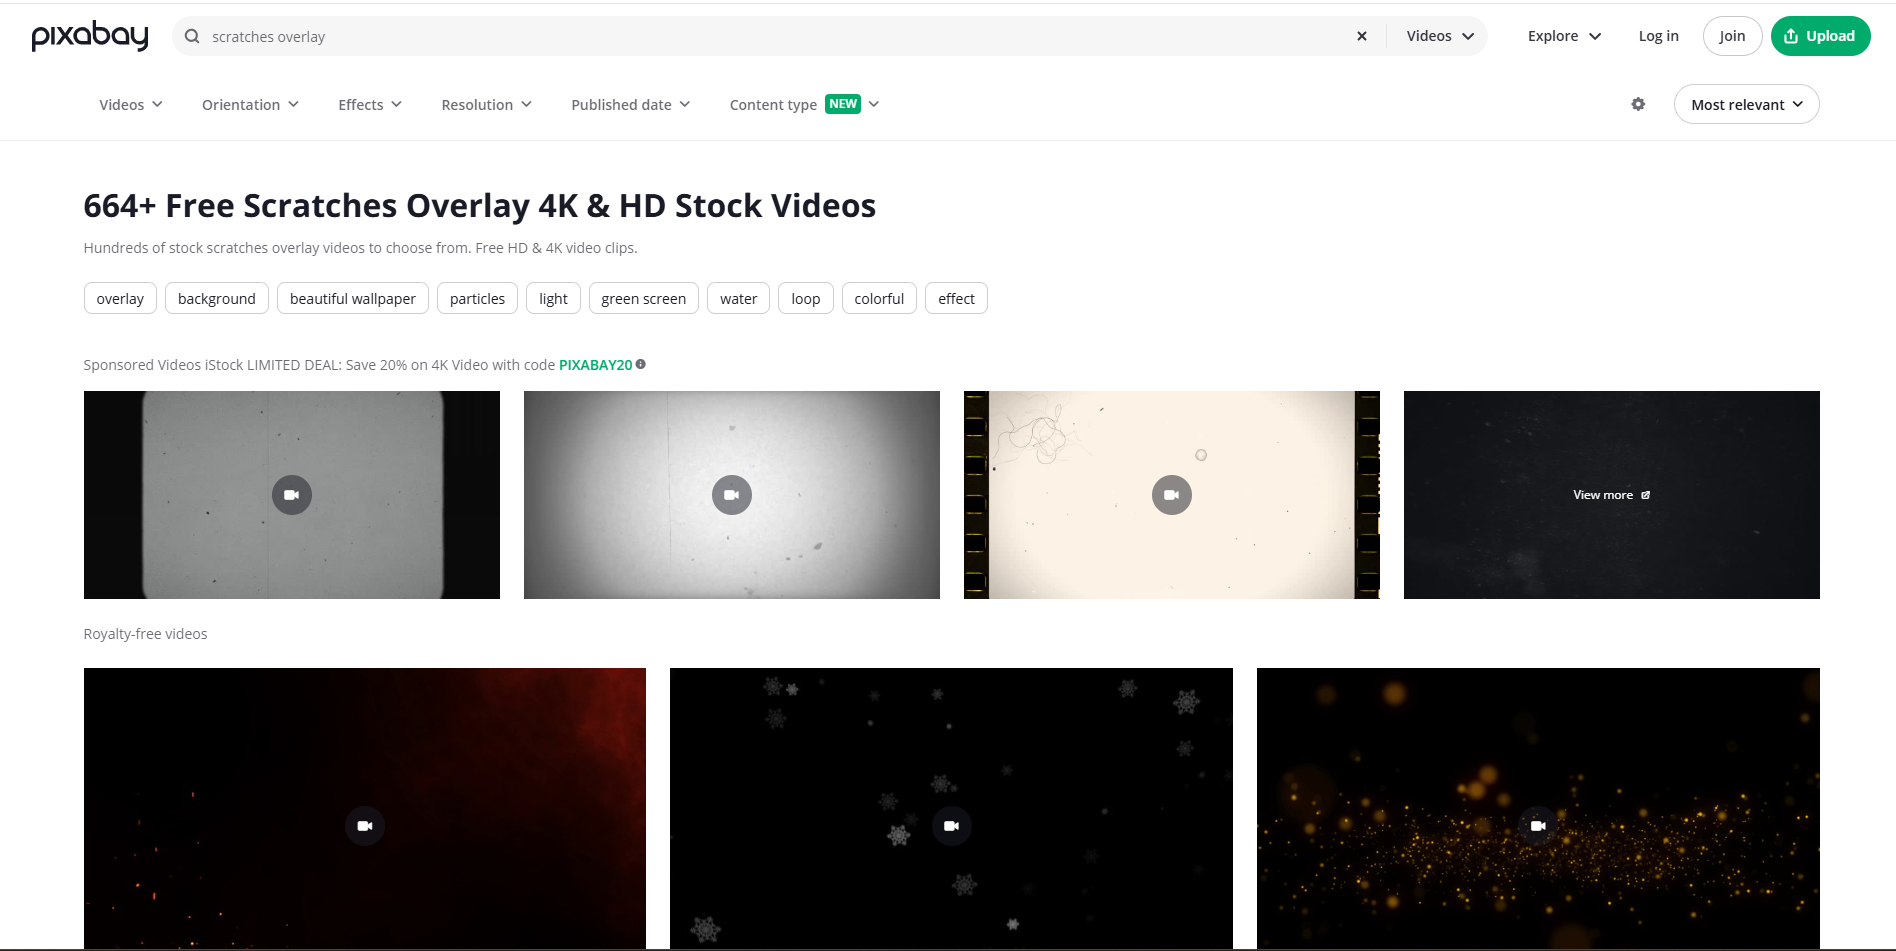
Task: Select the light tag
Action: pyautogui.click(x=553, y=298)
